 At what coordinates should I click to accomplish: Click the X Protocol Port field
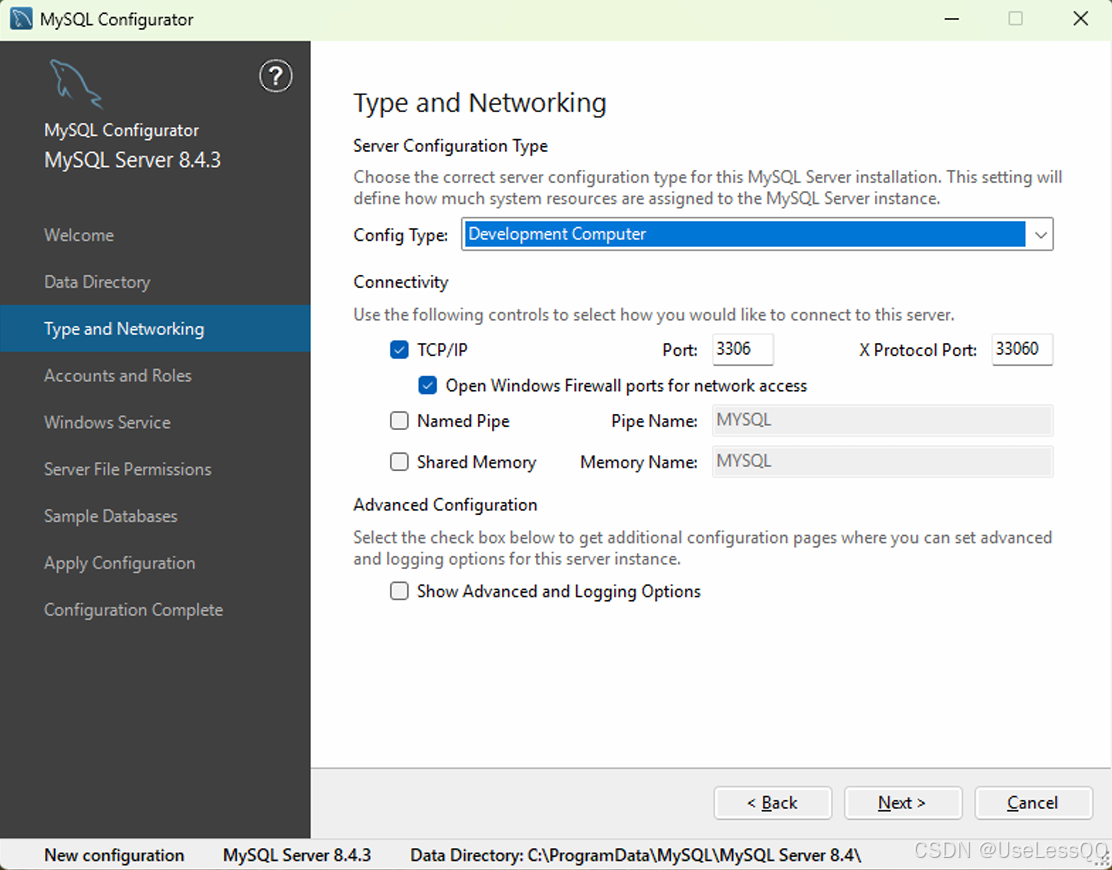click(1022, 349)
